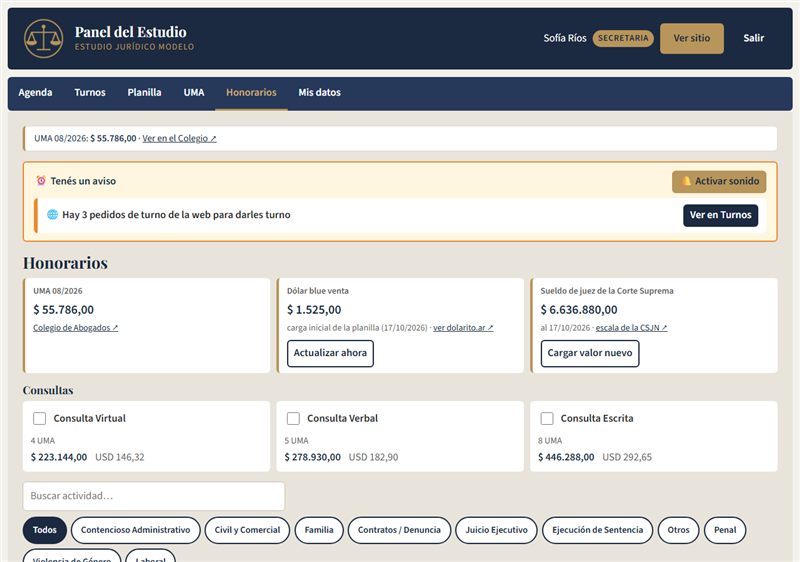
Task: Click the globe icon in the turno notice
Action: 52,214
